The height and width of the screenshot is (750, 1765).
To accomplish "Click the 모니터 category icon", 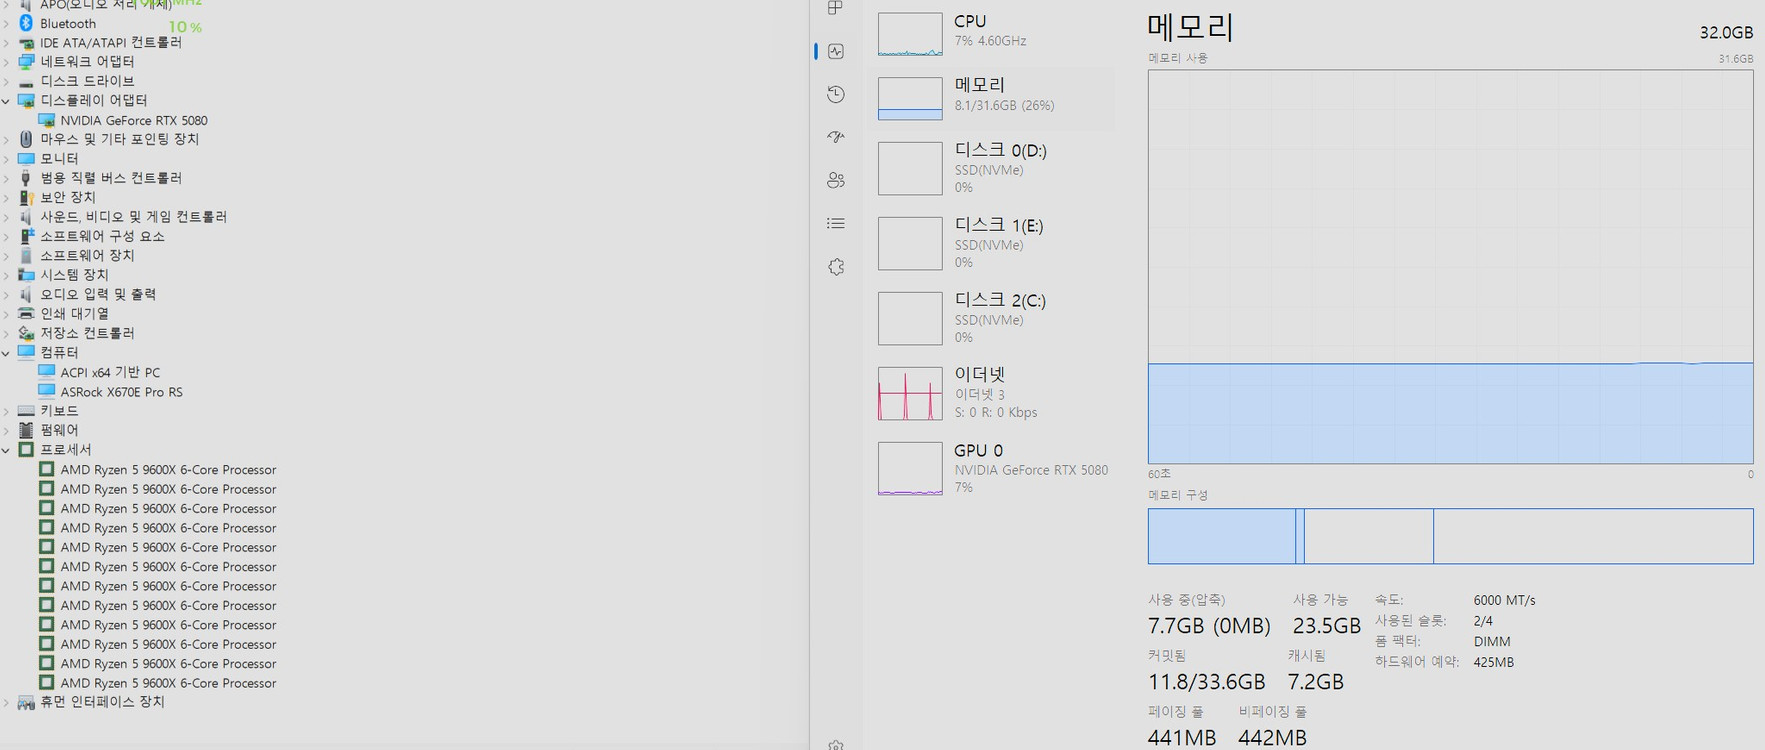I will 26,158.
